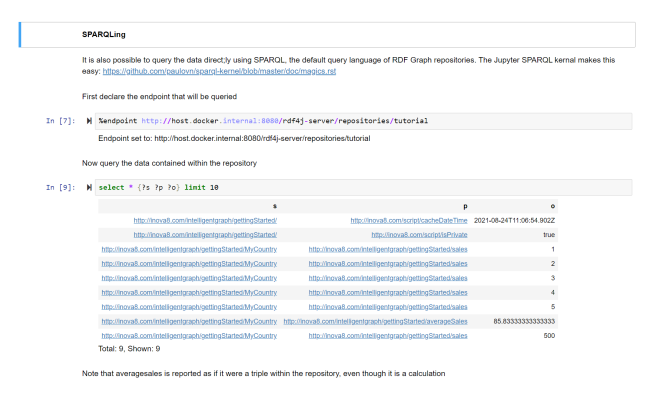
Task: Click the object value '3' cell
Action: 552,278
